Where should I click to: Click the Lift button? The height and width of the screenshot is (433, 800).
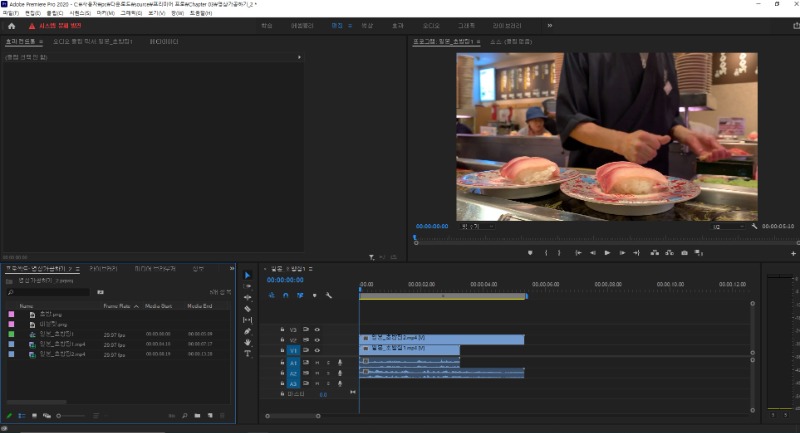[655, 253]
